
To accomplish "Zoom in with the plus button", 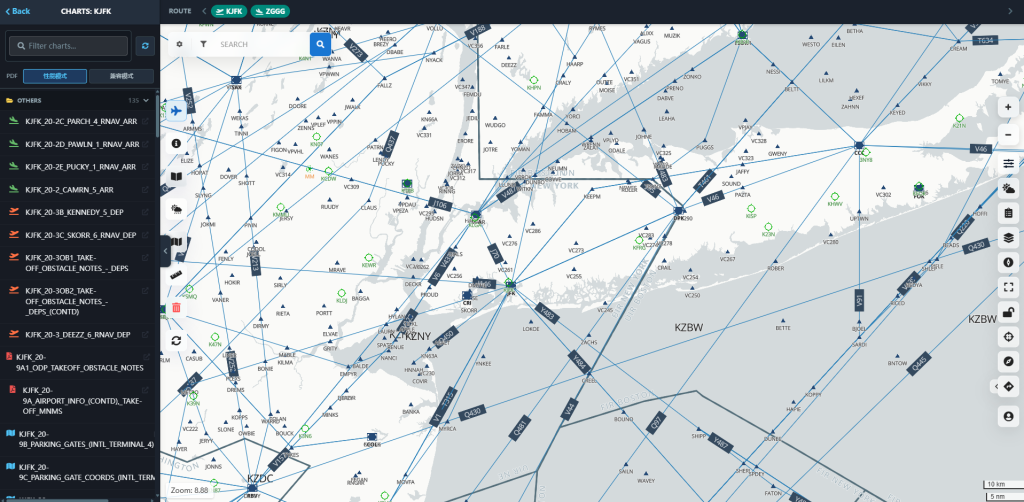I will pos(1009,107).
